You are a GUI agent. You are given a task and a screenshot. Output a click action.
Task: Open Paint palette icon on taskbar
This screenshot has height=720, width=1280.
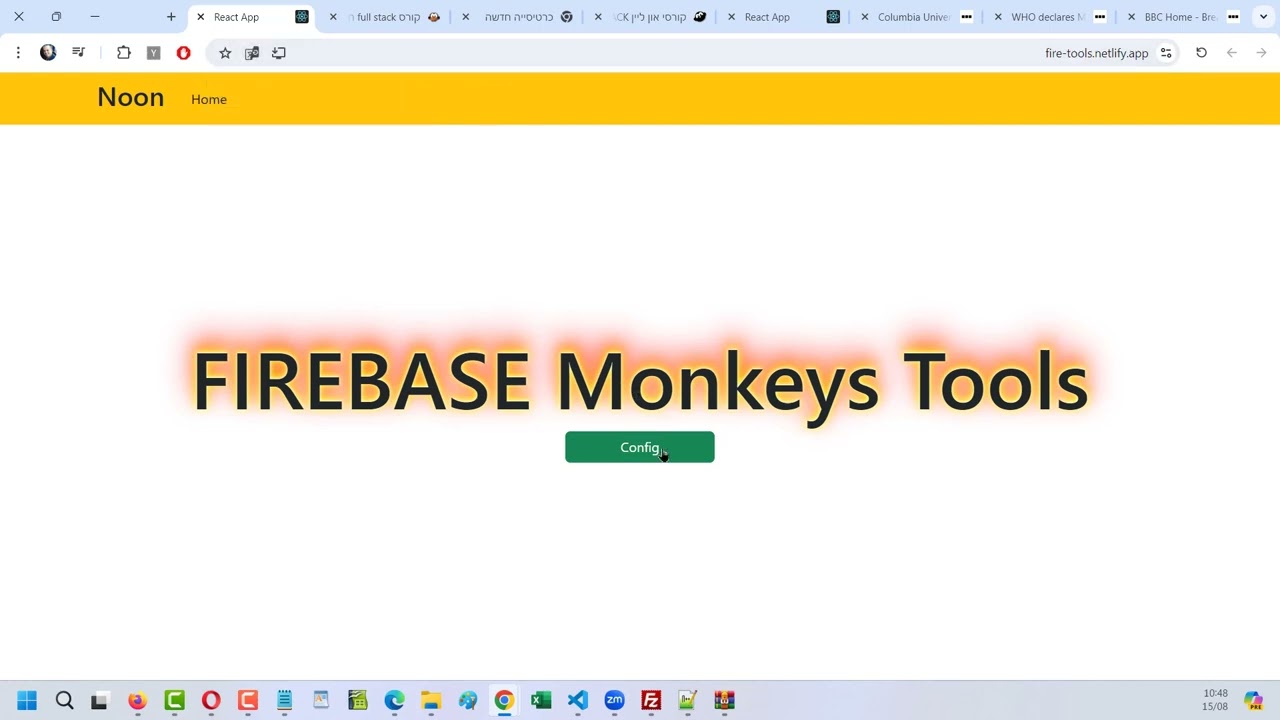pyautogui.click(x=468, y=701)
